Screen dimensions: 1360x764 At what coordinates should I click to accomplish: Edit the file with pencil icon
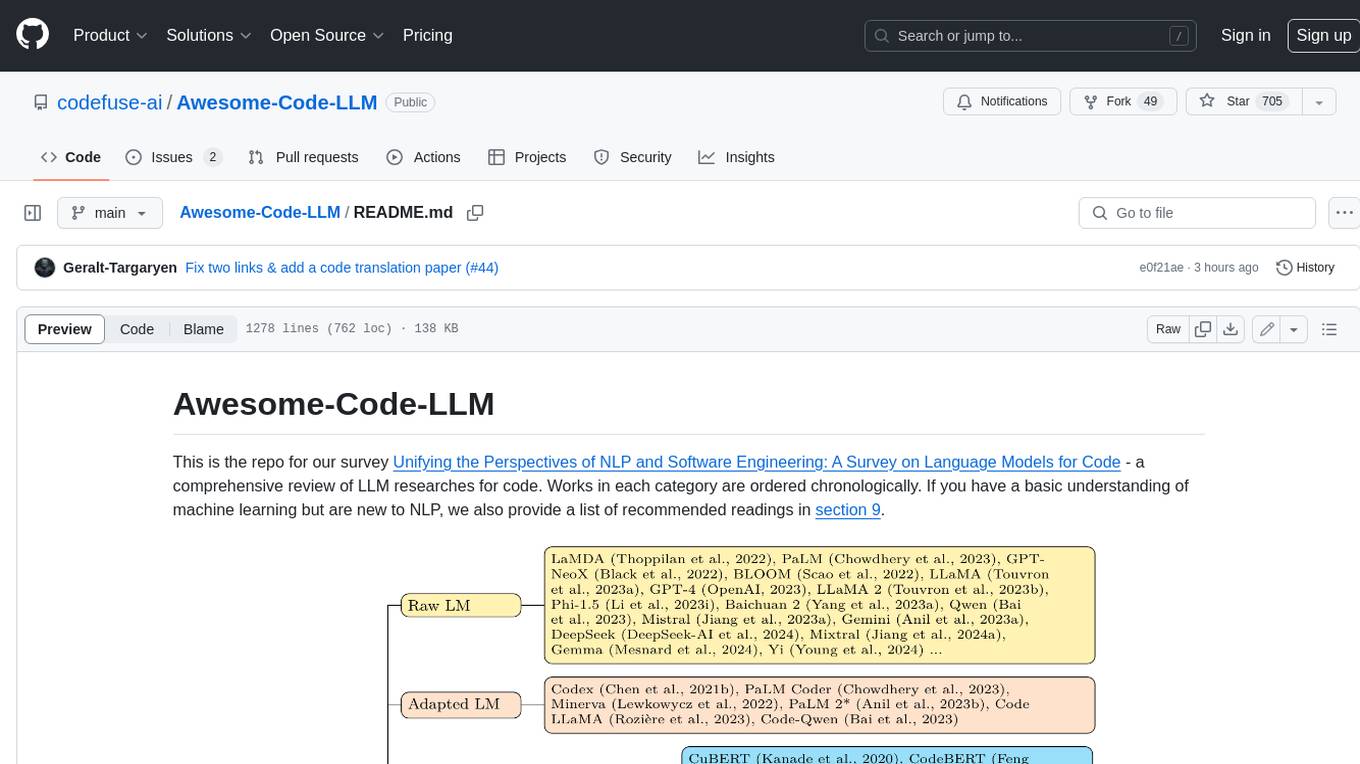tap(1267, 329)
